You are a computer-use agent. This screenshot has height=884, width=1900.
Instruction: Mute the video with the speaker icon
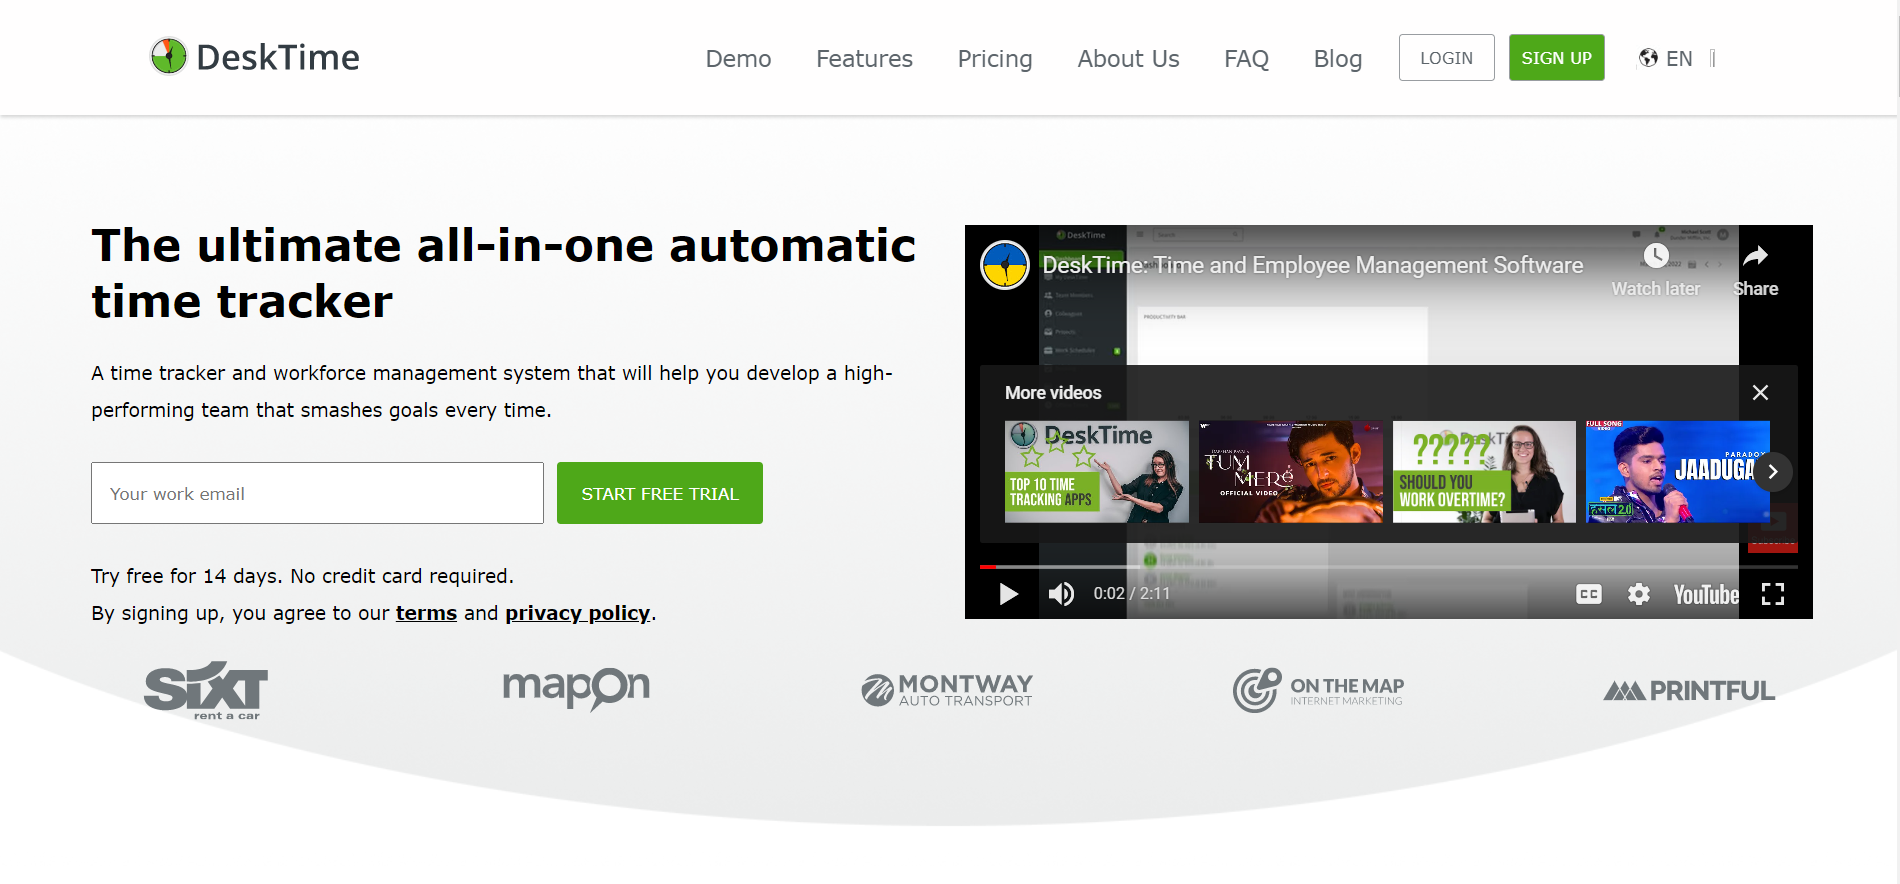tap(1061, 594)
